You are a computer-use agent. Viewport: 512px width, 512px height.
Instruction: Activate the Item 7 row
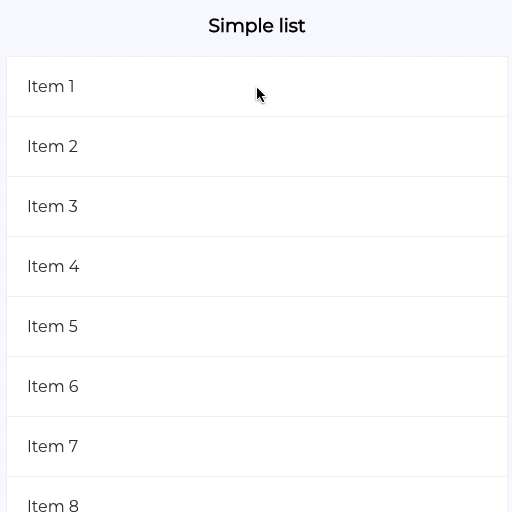point(257,447)
